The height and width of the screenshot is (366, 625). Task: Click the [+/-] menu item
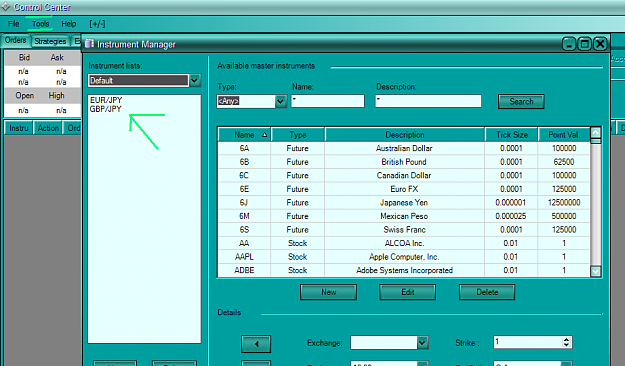click(x=97, y=24)
